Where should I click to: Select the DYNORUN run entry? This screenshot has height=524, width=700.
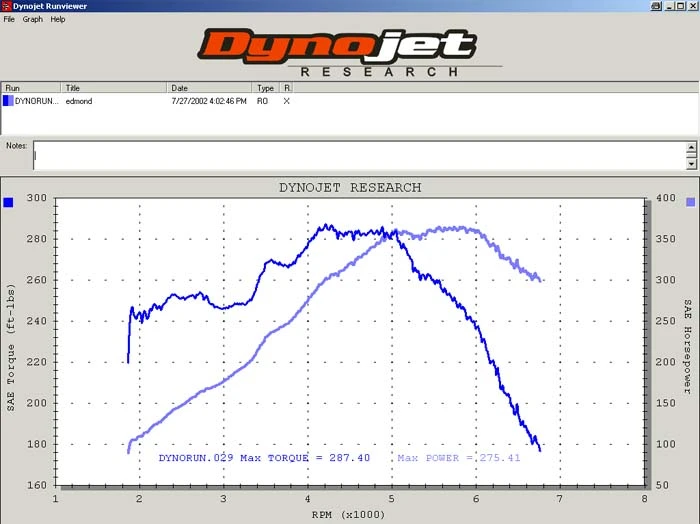click(37, 101)
